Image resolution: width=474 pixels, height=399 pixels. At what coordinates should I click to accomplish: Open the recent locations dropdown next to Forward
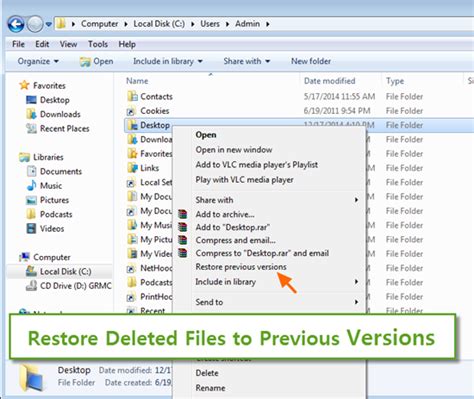tap(49, 24)
